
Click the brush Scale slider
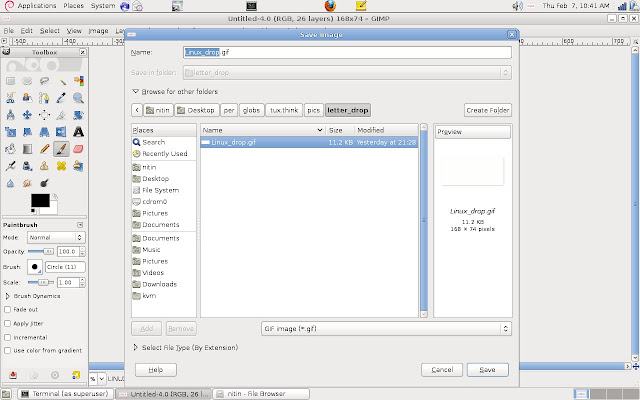point(41,282)
